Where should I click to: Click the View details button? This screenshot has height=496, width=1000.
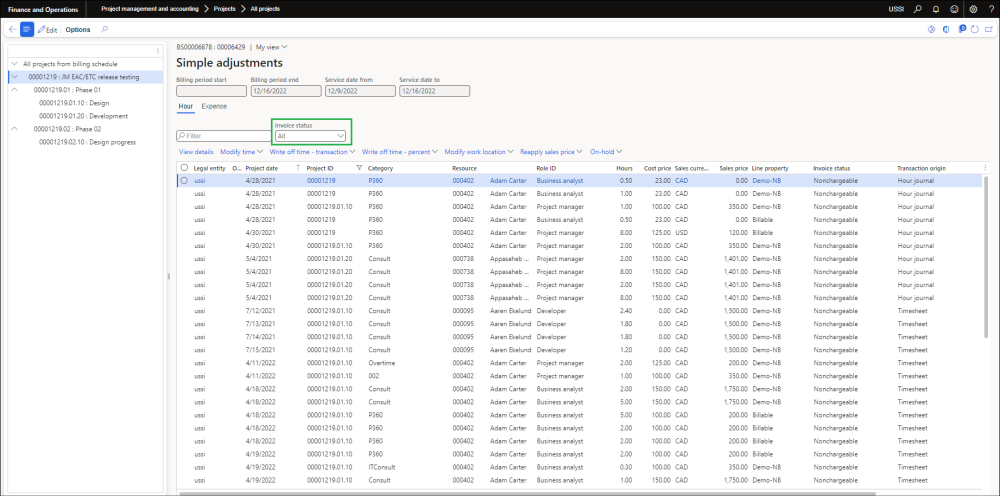(x=196, y=152)
